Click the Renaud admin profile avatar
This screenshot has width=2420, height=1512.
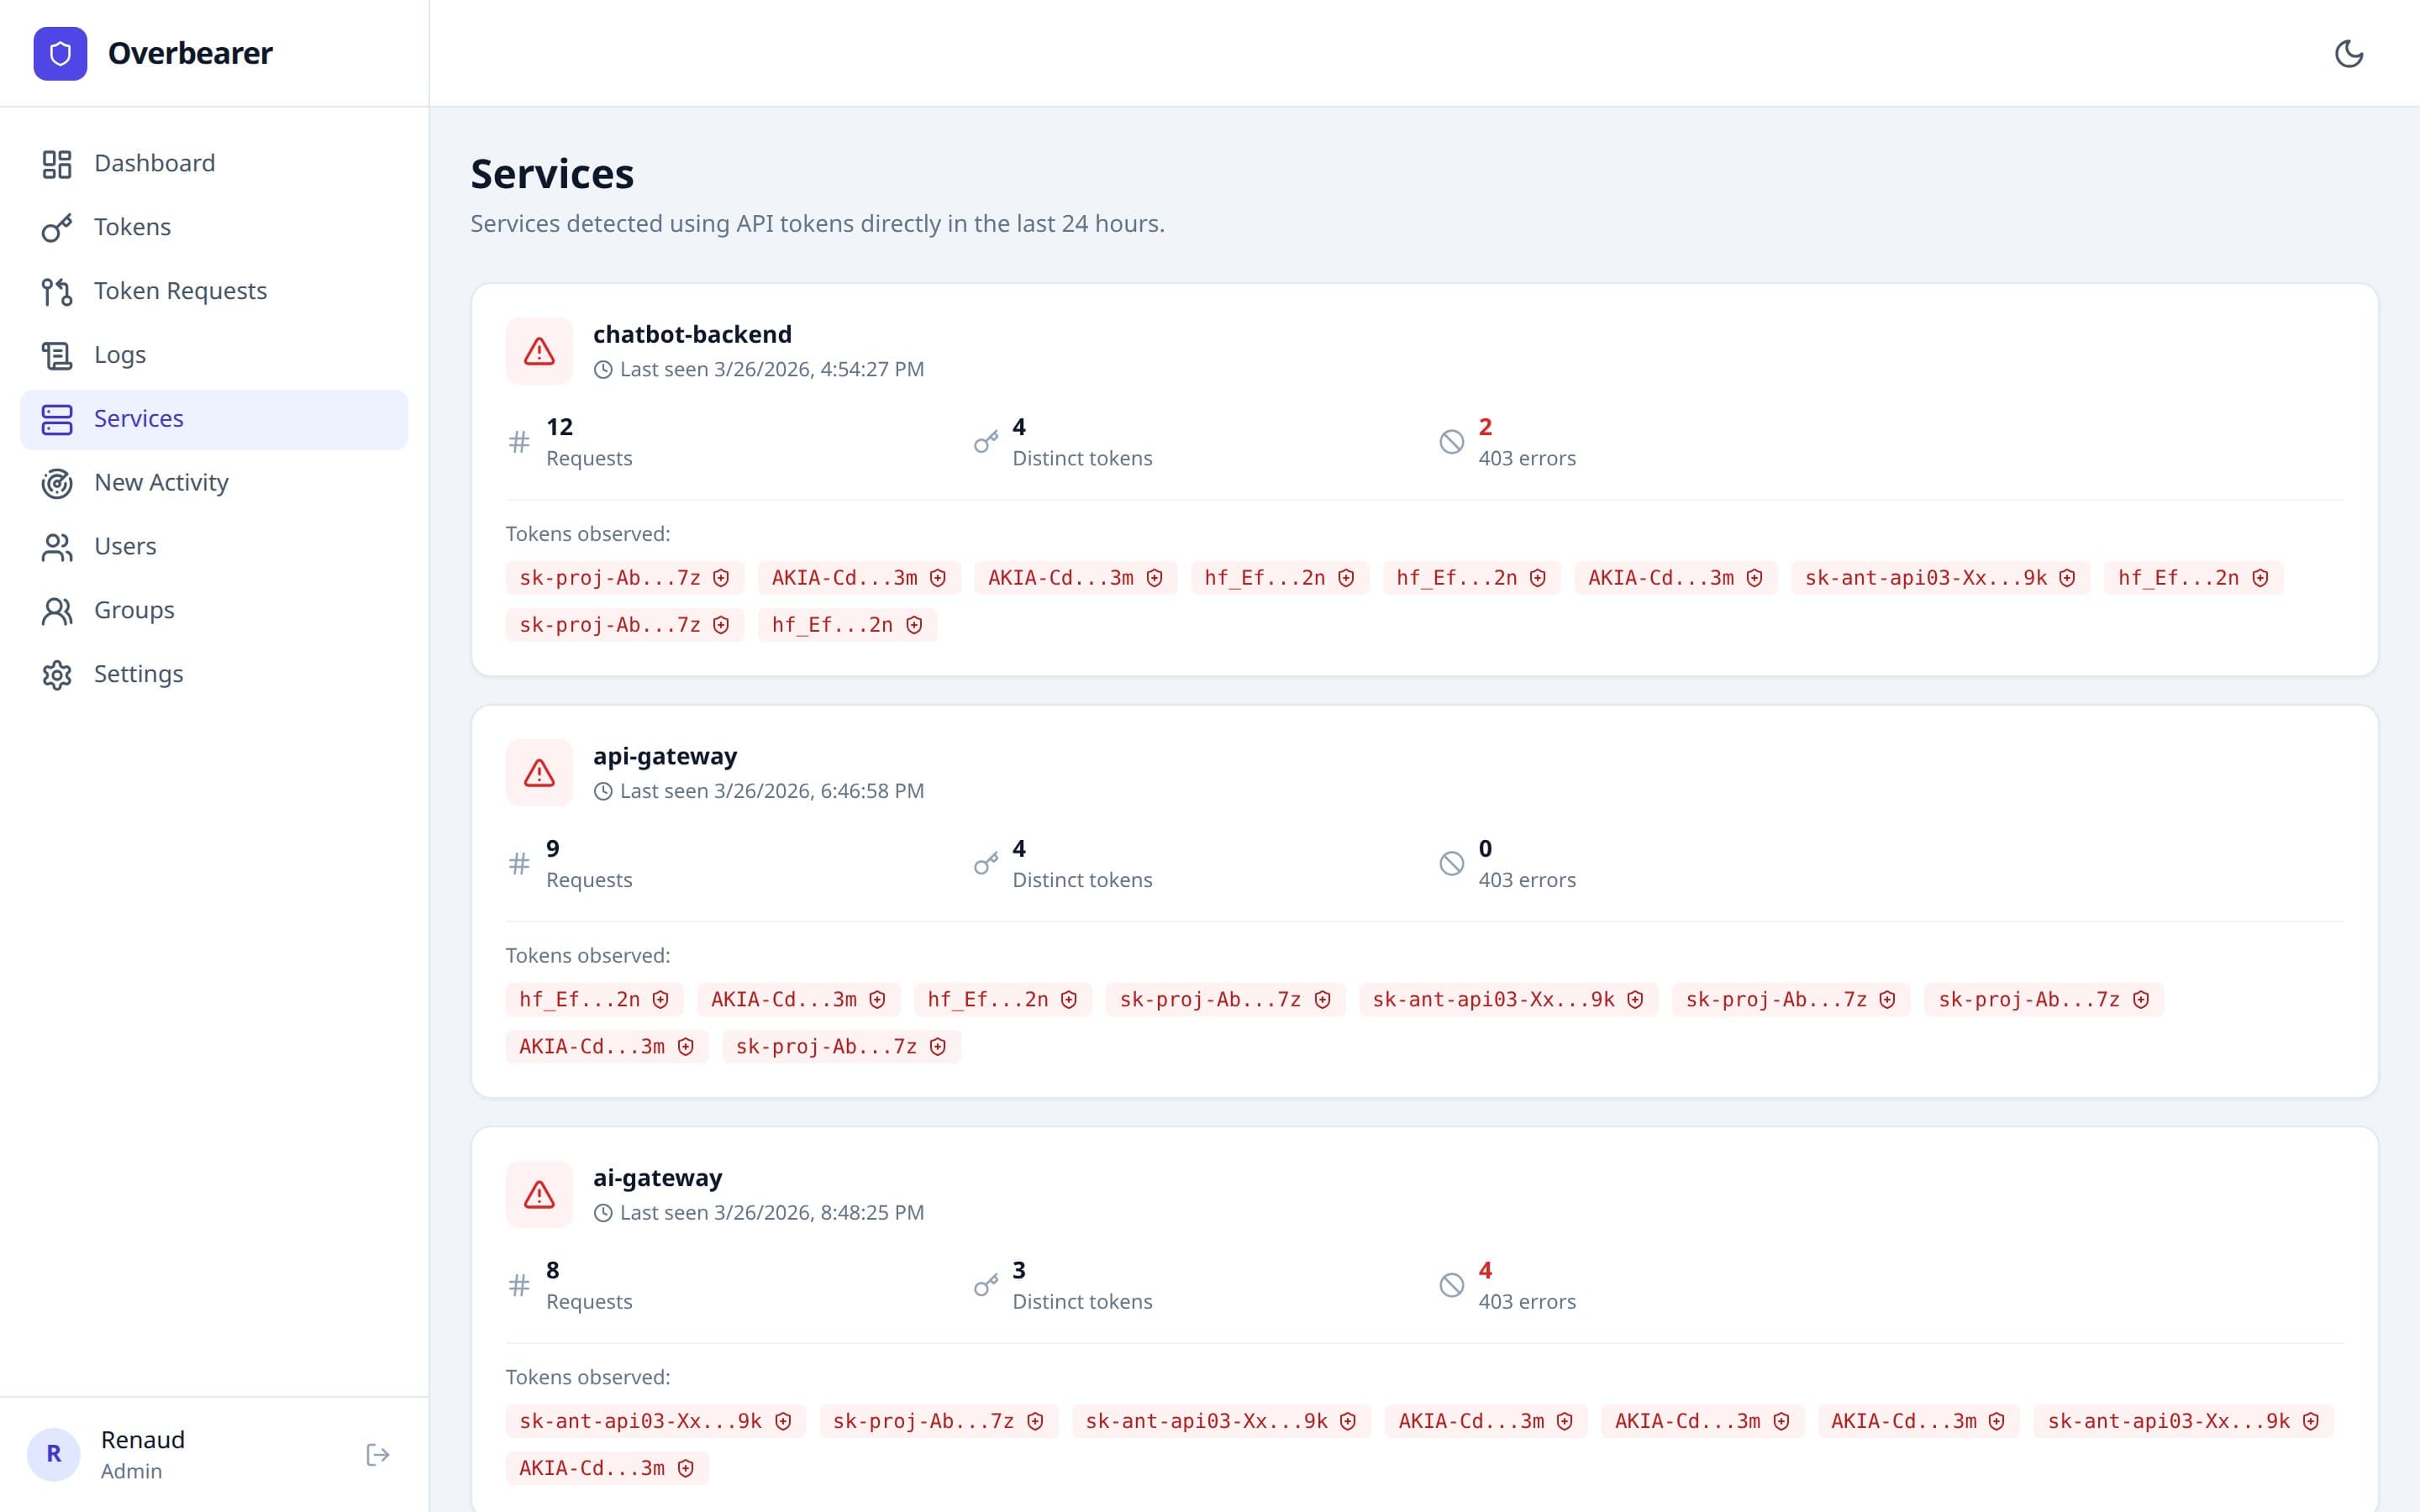click(55, 1454)
